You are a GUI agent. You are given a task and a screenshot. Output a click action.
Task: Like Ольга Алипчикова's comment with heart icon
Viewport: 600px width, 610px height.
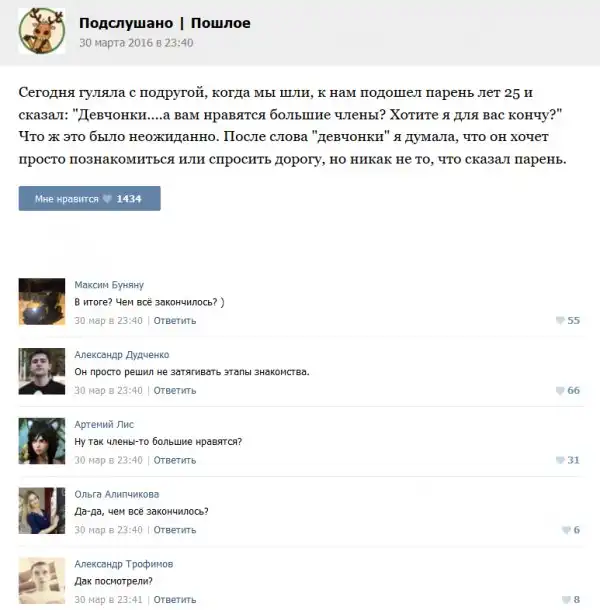(566, 529)
